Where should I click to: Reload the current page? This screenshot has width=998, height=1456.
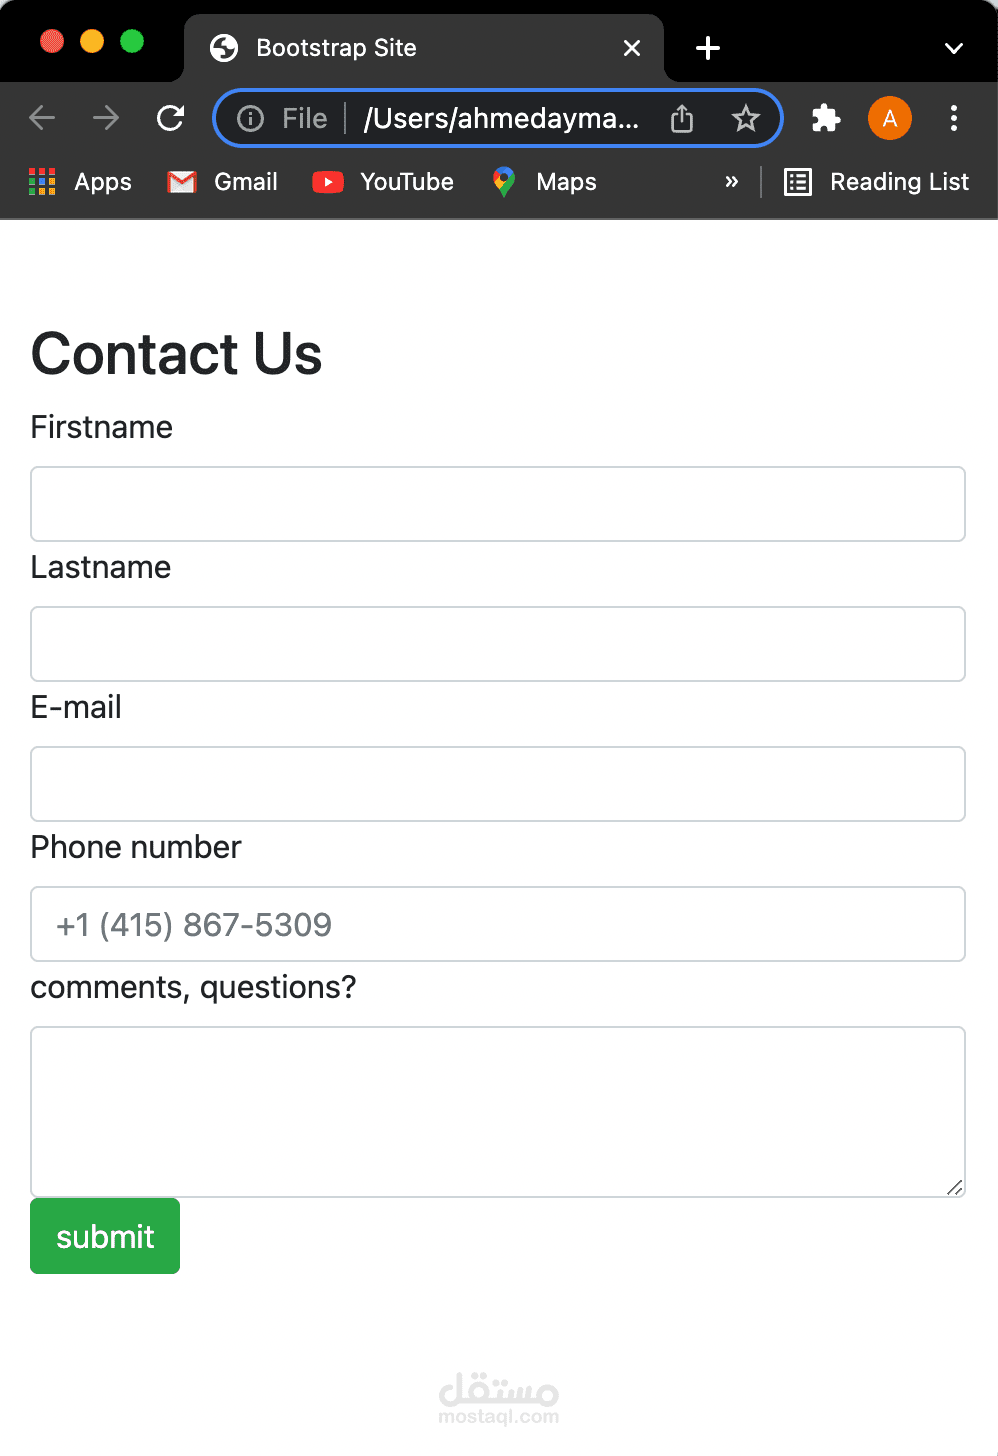coord(170,118)
